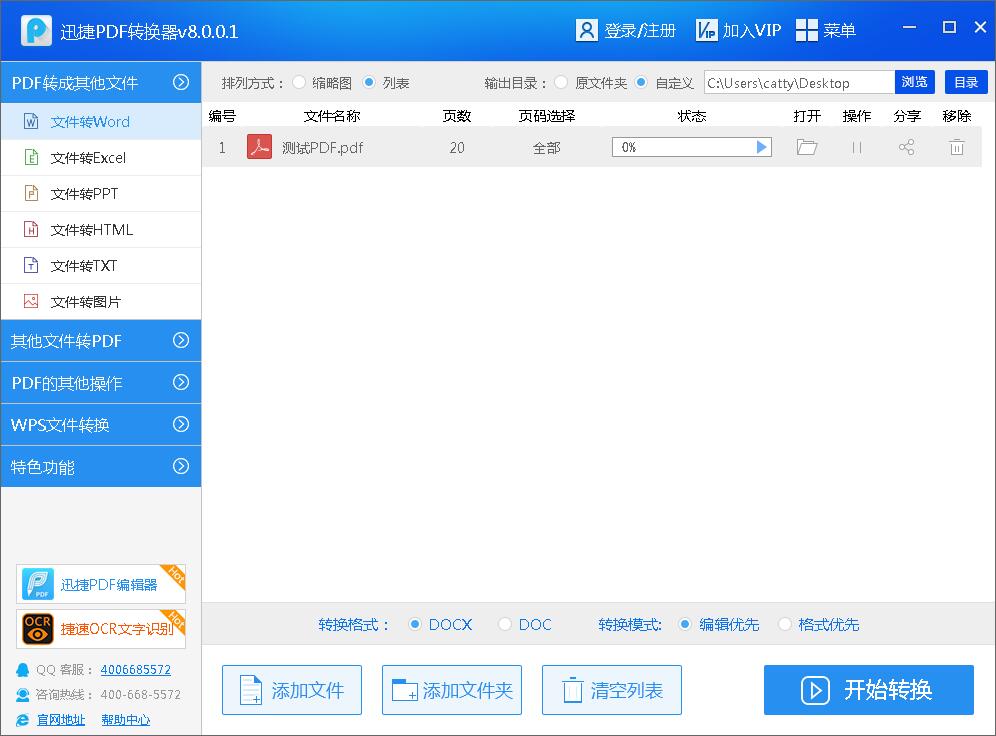Screen dimensions: 996x736
Task: Click the 状态 column header
Action: tap(692, 116)
